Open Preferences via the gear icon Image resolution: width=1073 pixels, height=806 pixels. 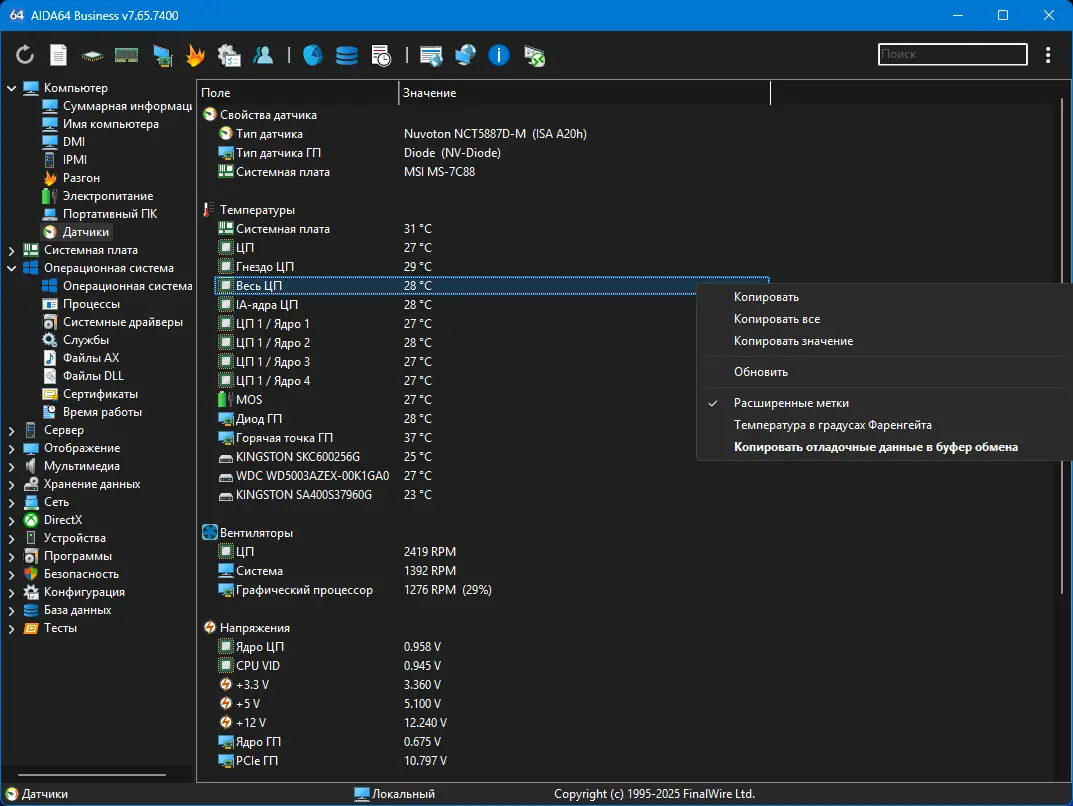[x=230, y=55]
